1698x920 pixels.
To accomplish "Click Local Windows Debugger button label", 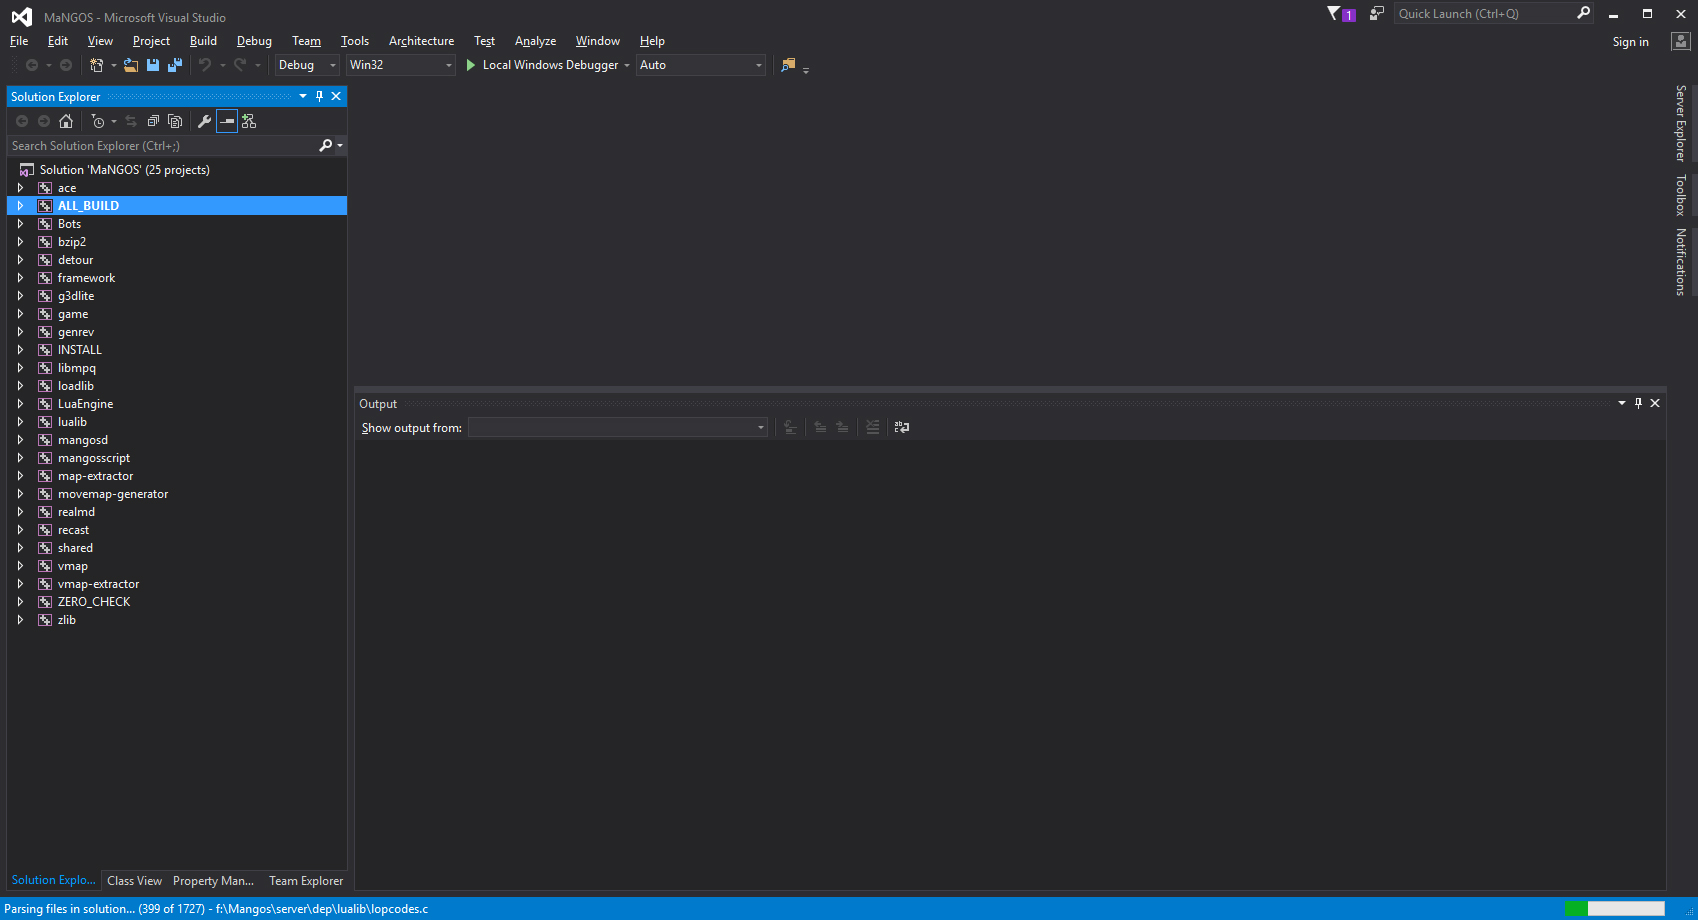I will pyautogui.click(x=550, y=65).
